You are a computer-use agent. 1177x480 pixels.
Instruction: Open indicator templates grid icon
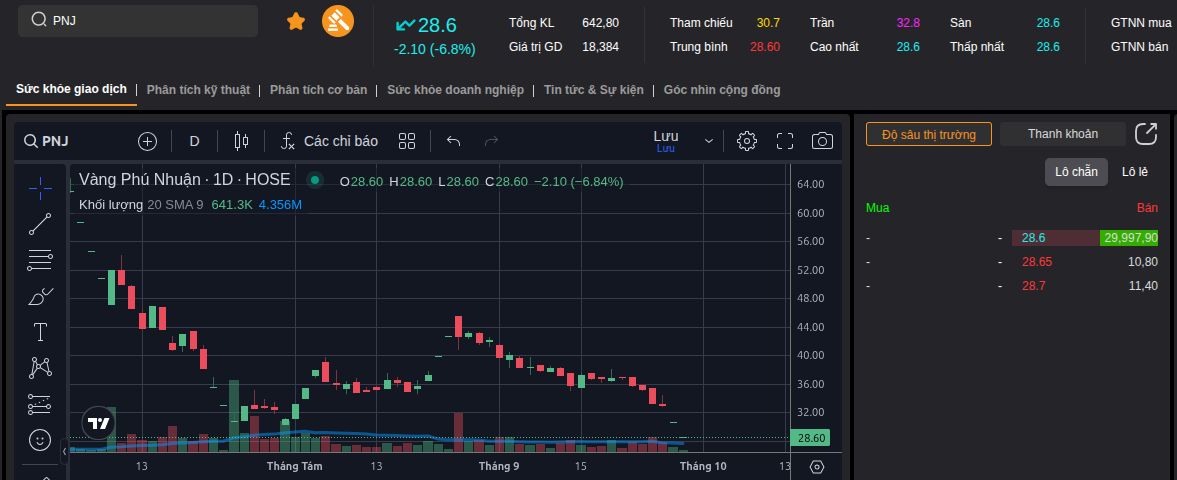coord(407,141)
